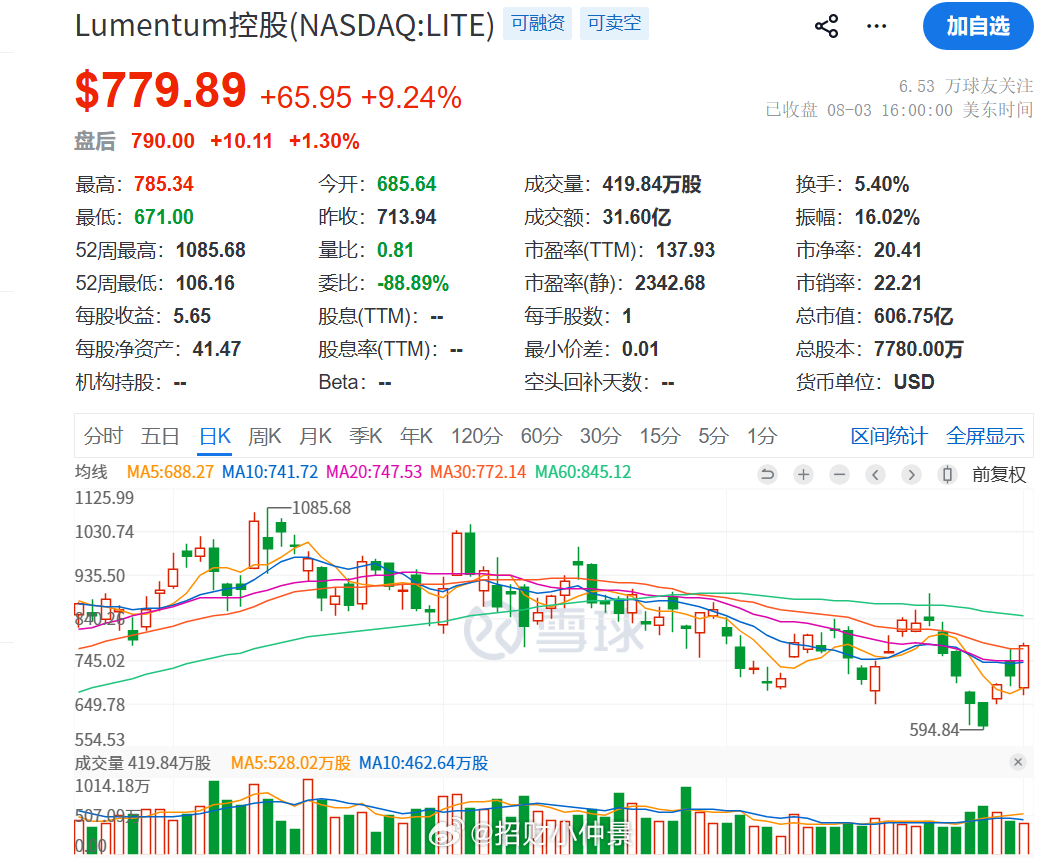Click the 货币单位 value USD

(x=913, y=382)
